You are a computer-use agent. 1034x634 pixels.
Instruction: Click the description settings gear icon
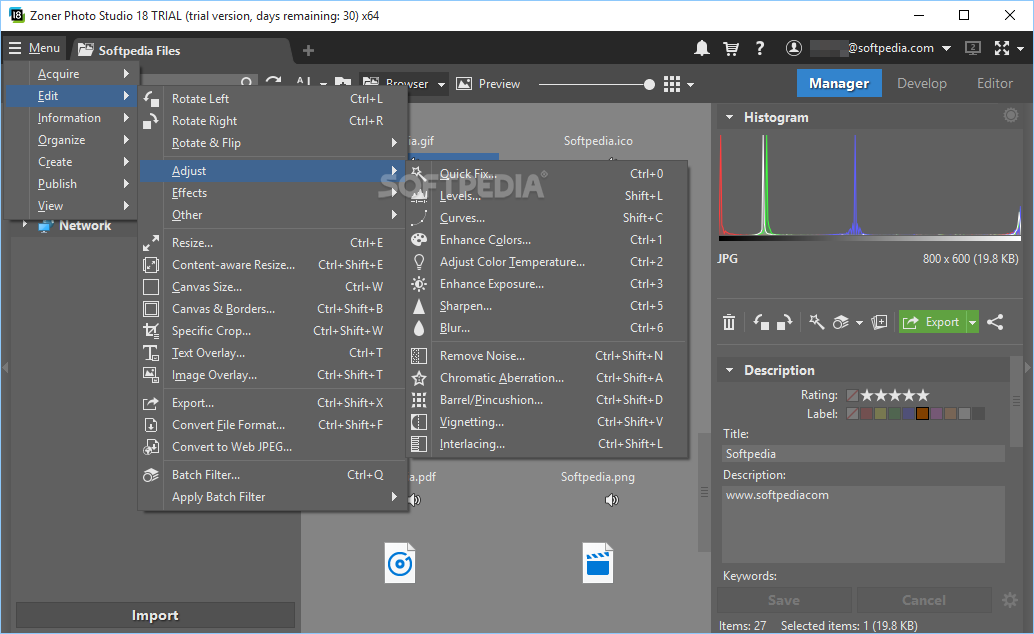pos(1010,600)
